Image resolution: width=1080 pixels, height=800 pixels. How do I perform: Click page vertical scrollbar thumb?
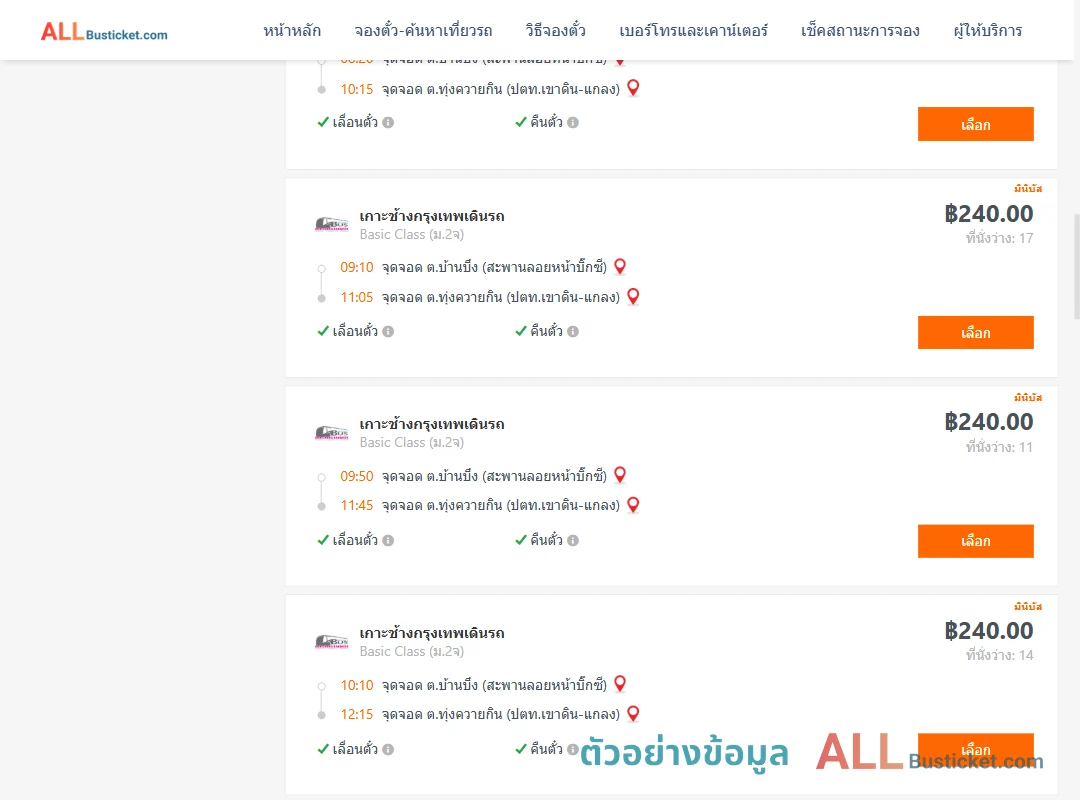[1077, 267]
